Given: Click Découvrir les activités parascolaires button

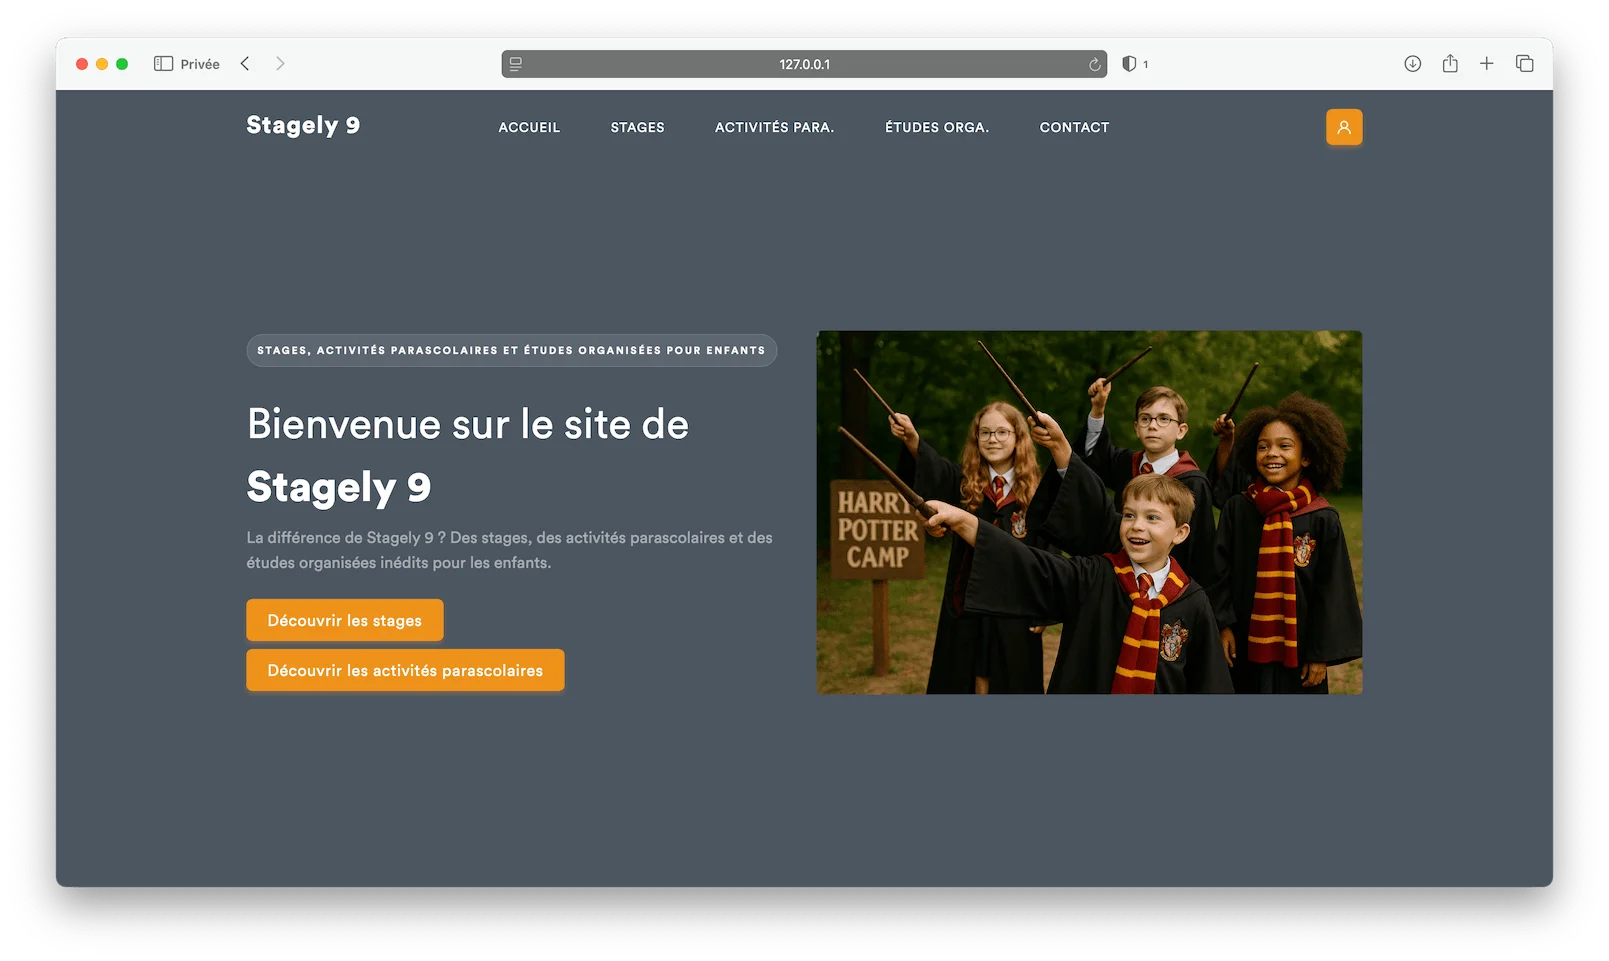Looking at the screenshot, I should click(405, 670).
